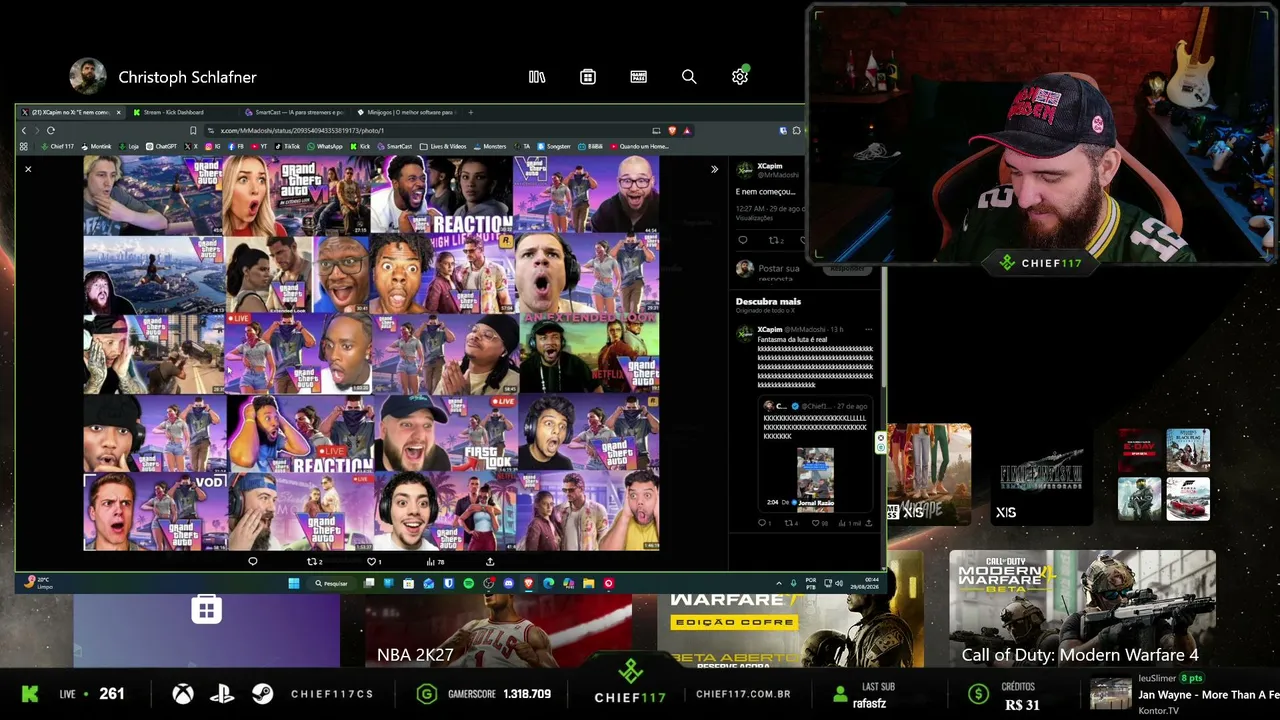This screenshot has width=1280, height=720.
Task: Open the ChatGPT bookmark
Action: click(x=163, y=146)
